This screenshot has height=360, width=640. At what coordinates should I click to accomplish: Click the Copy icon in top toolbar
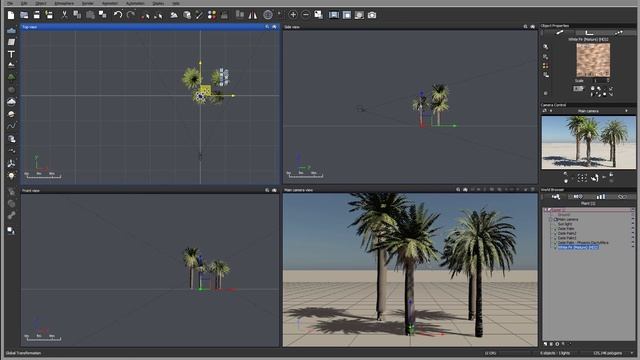pyautogui.click(x=77, y=15)
